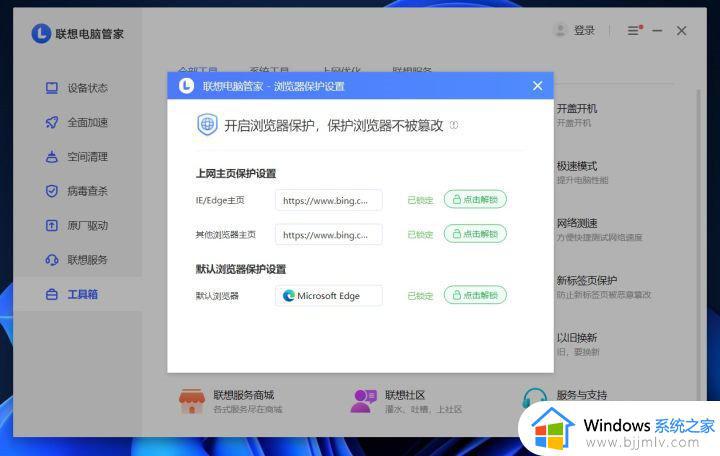Open the 开盖开机 tool
Screen dimensions: 720x456
pyautogui.click(x=577, y=115)
